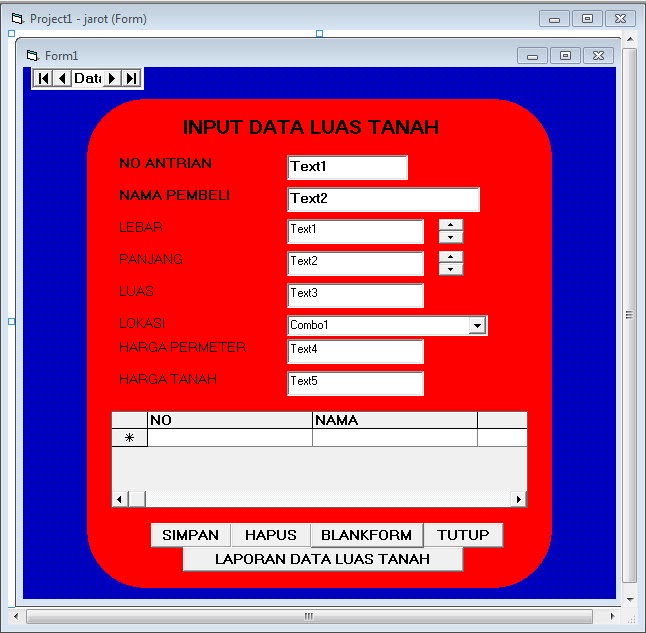
Task: Click the designer horizontal scrollbar thumb
Action: pyautogui.click(x=309, y=617)
